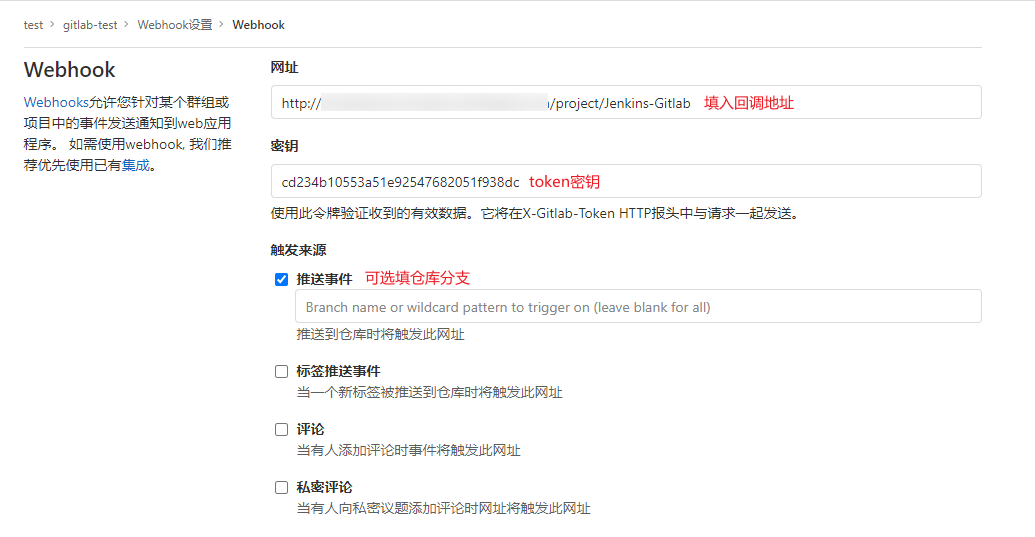Click the X-Gitlab-Token help text line
The width and height of the screenshot is (1035, 537).
pos(535,214)
